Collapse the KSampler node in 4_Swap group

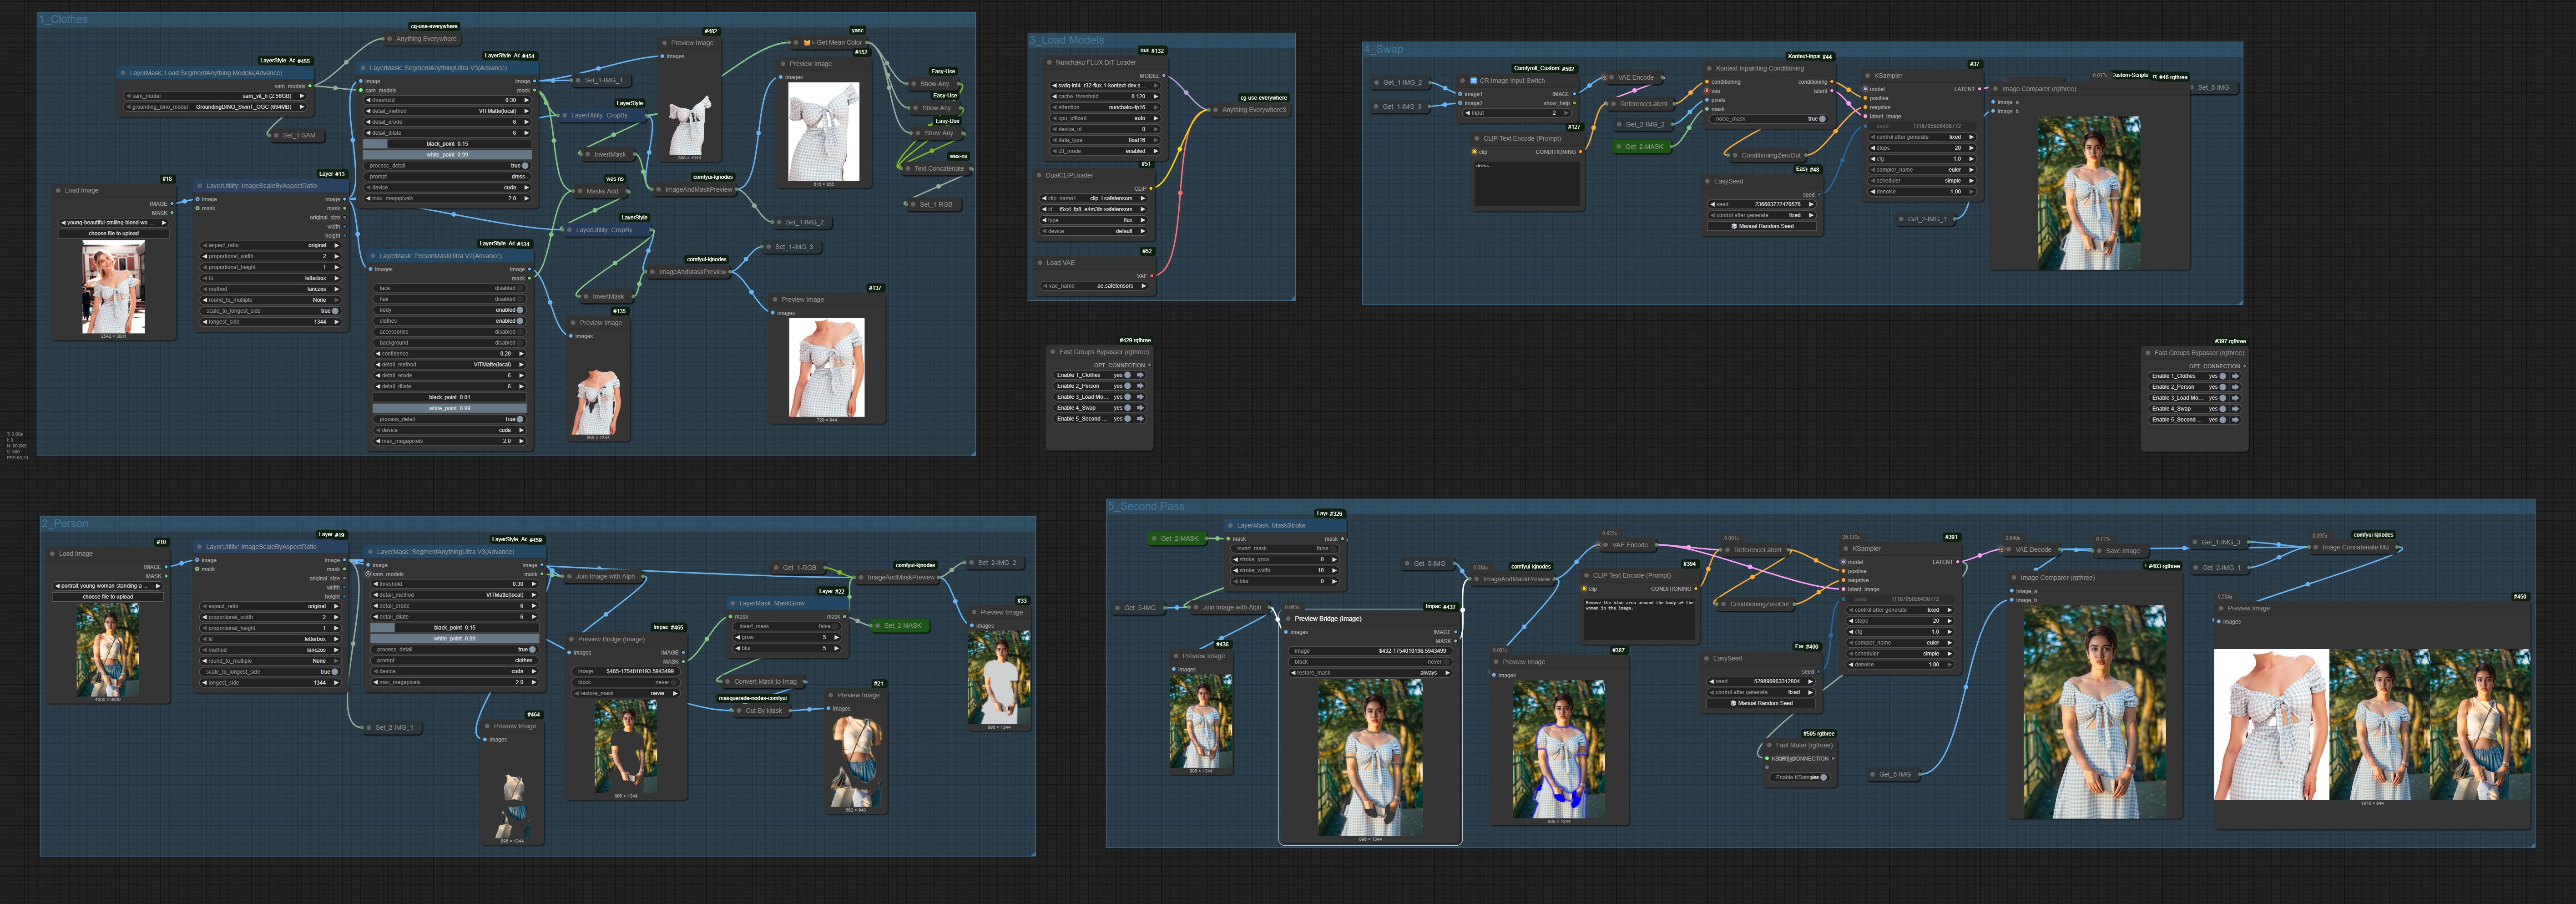[x=1867, y=76]
